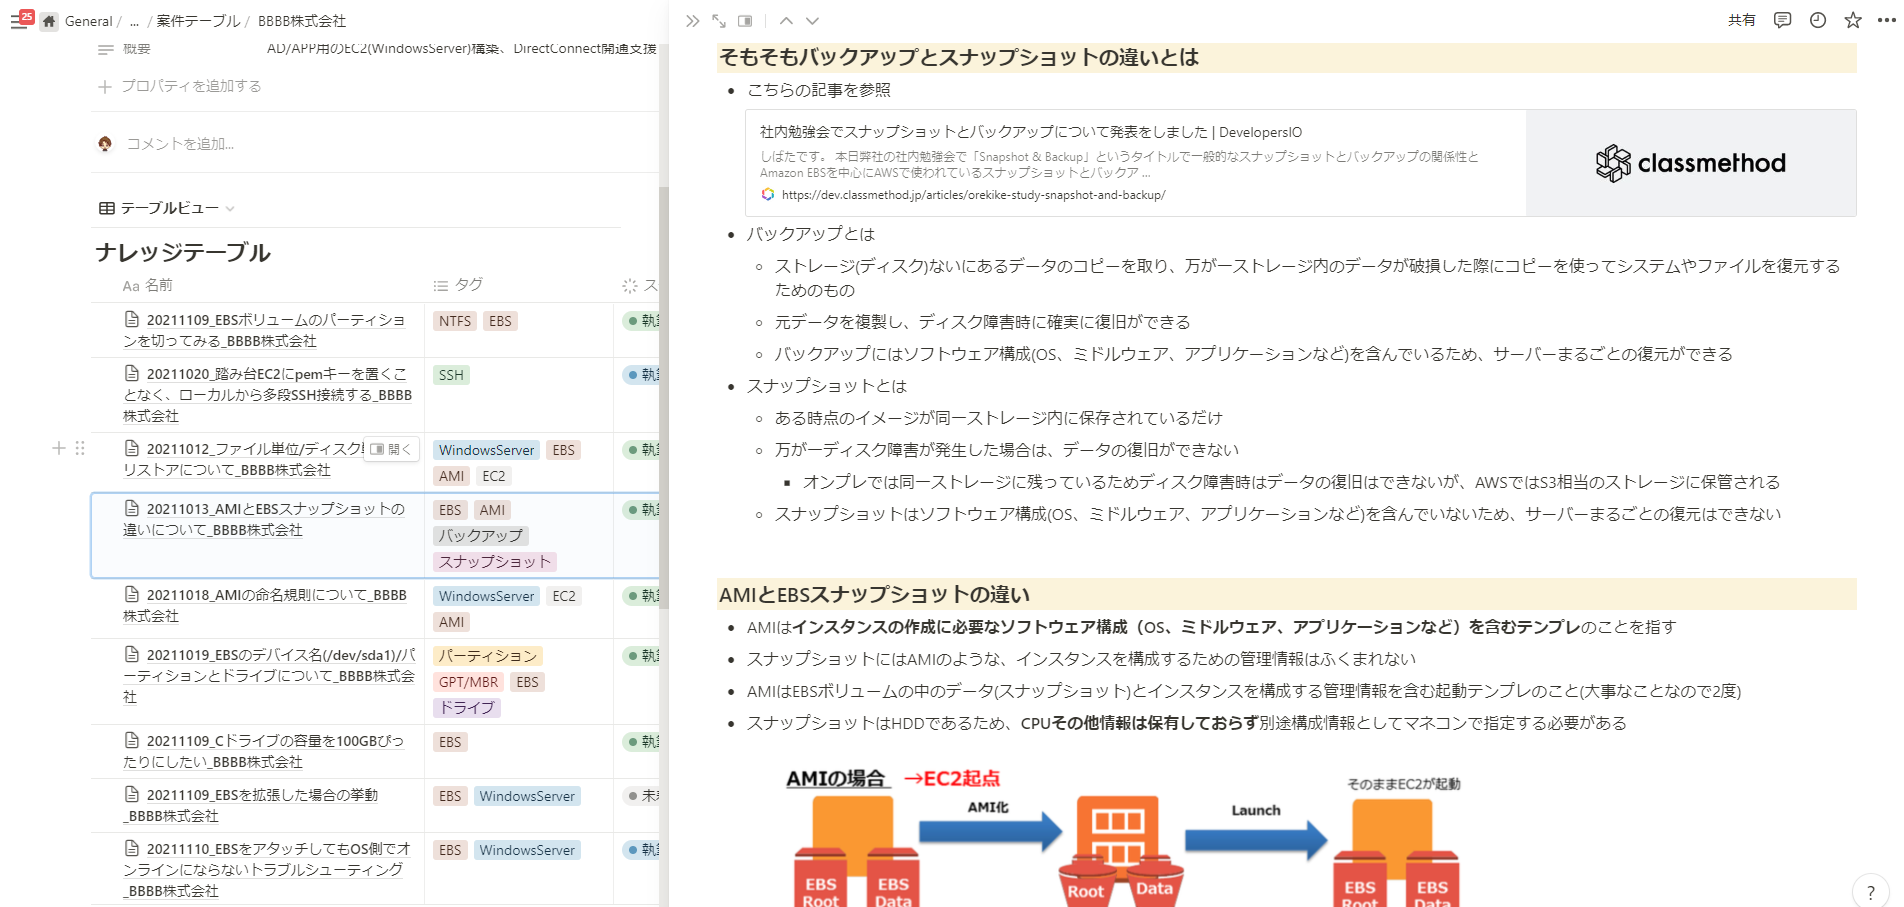Image resolution: width=1904 pixels, height=907 pixels.
Task: Click the Home icon in the breadcrumb bar
Action: coord(48,20)
